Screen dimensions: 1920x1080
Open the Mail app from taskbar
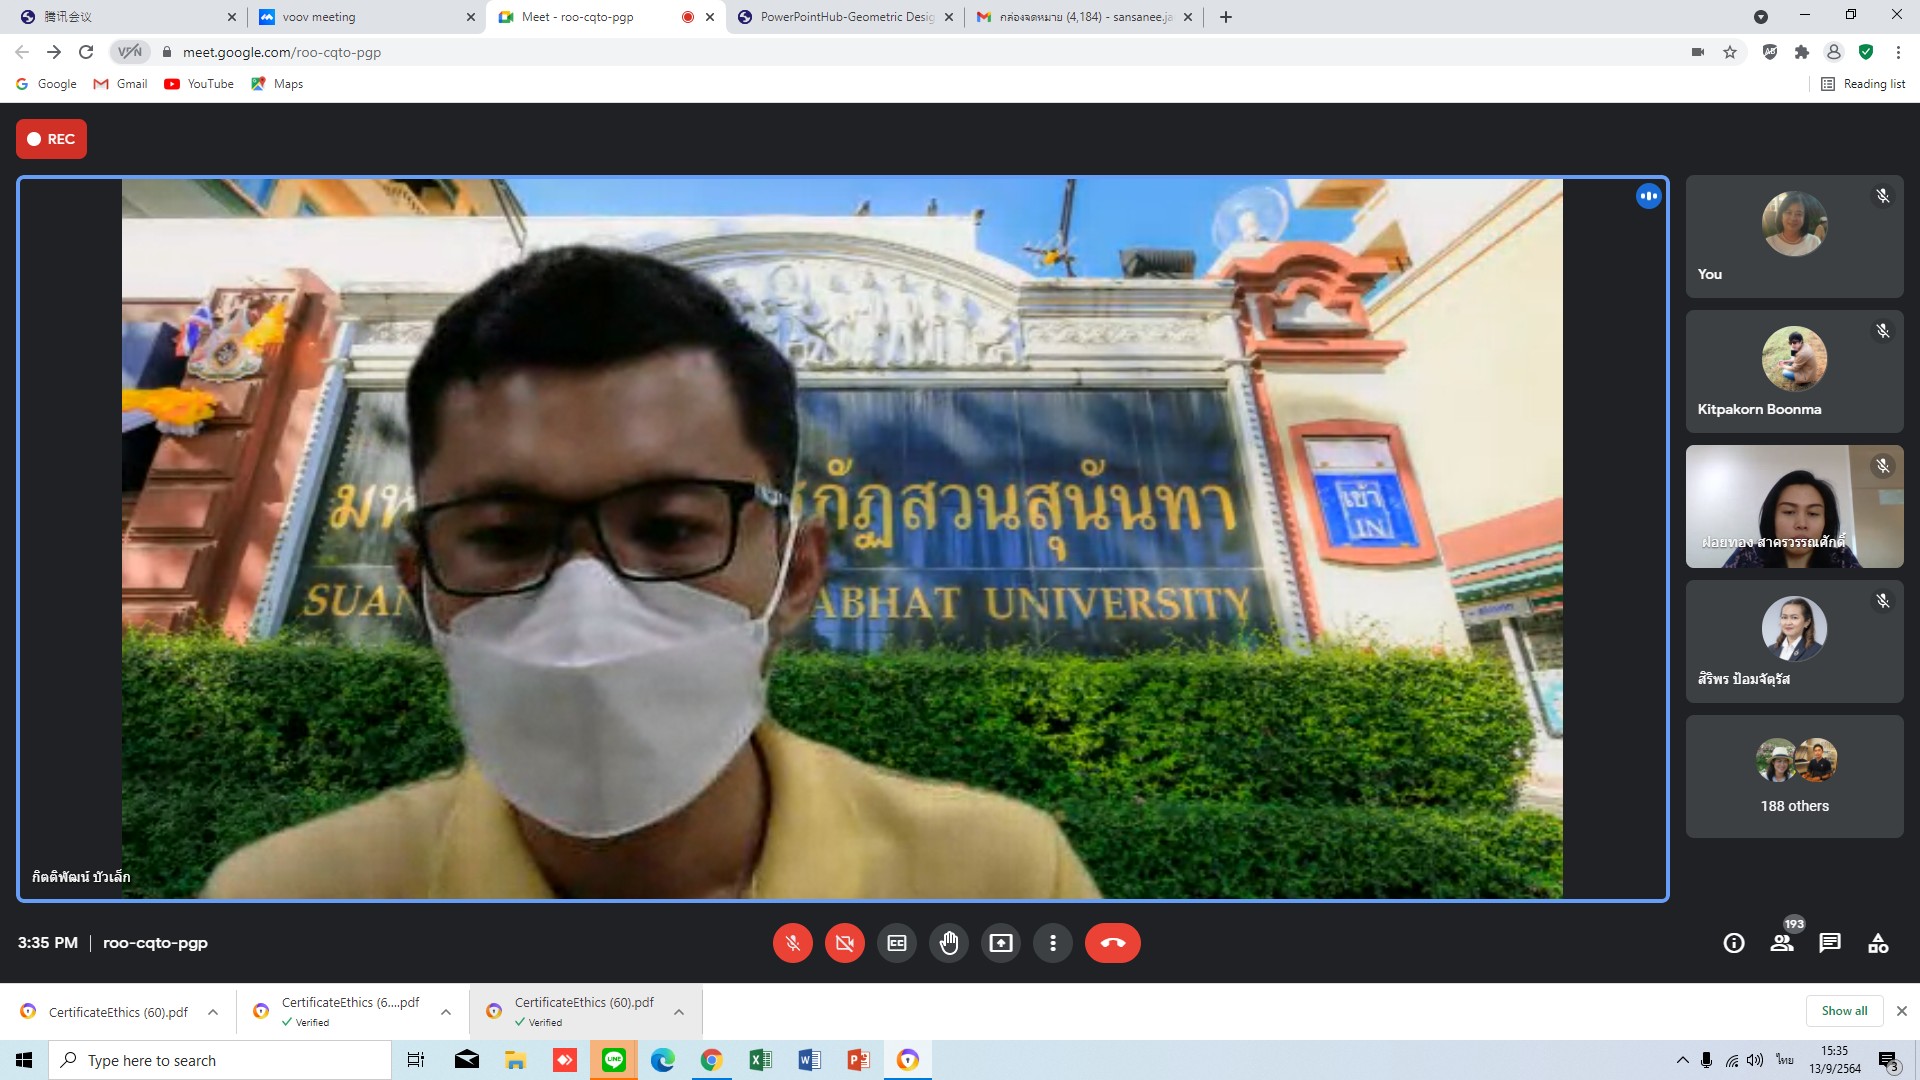point(466,1060)
